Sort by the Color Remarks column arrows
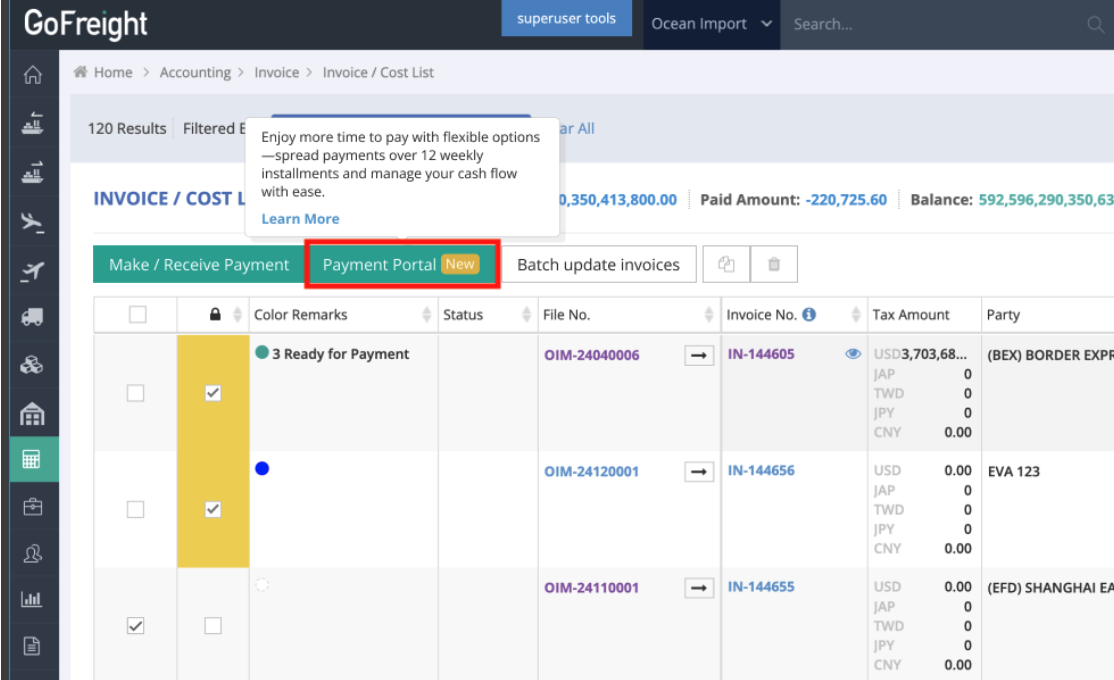Image resolution: width=1114 pixels, height=680 pixels. (x=427, y=315)
